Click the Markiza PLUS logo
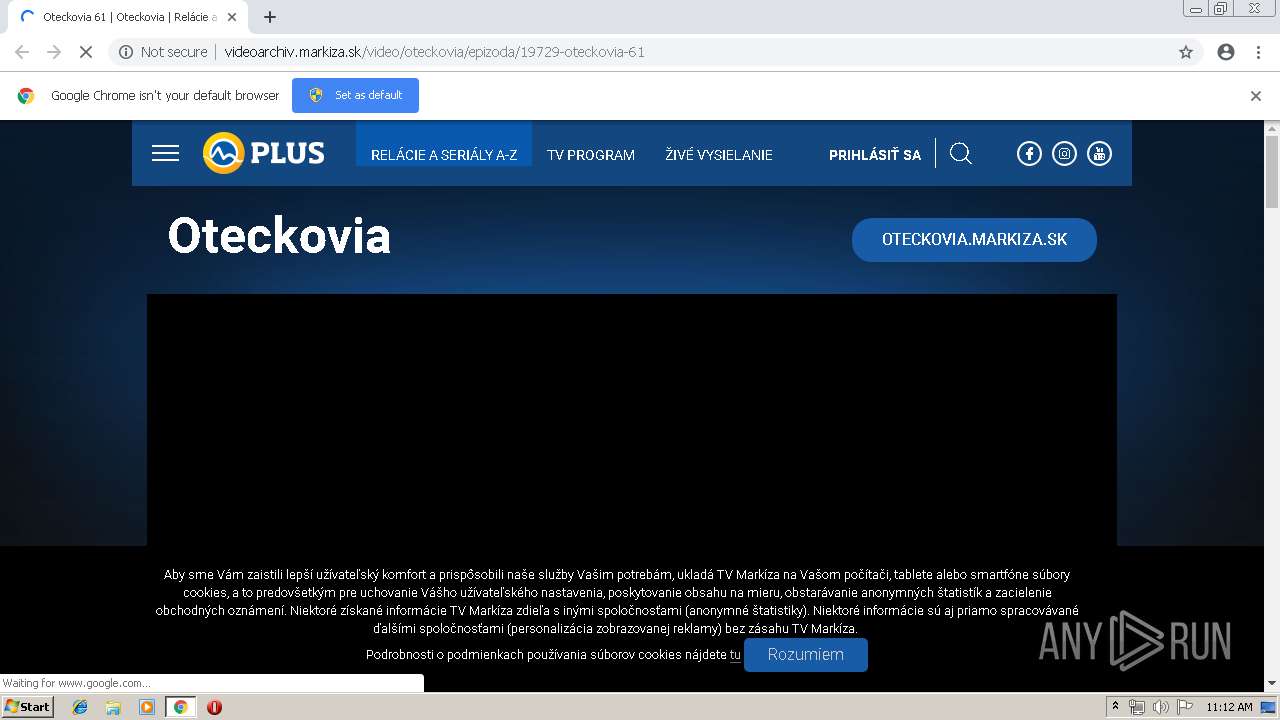1280x720 pixels. point(264,153)
